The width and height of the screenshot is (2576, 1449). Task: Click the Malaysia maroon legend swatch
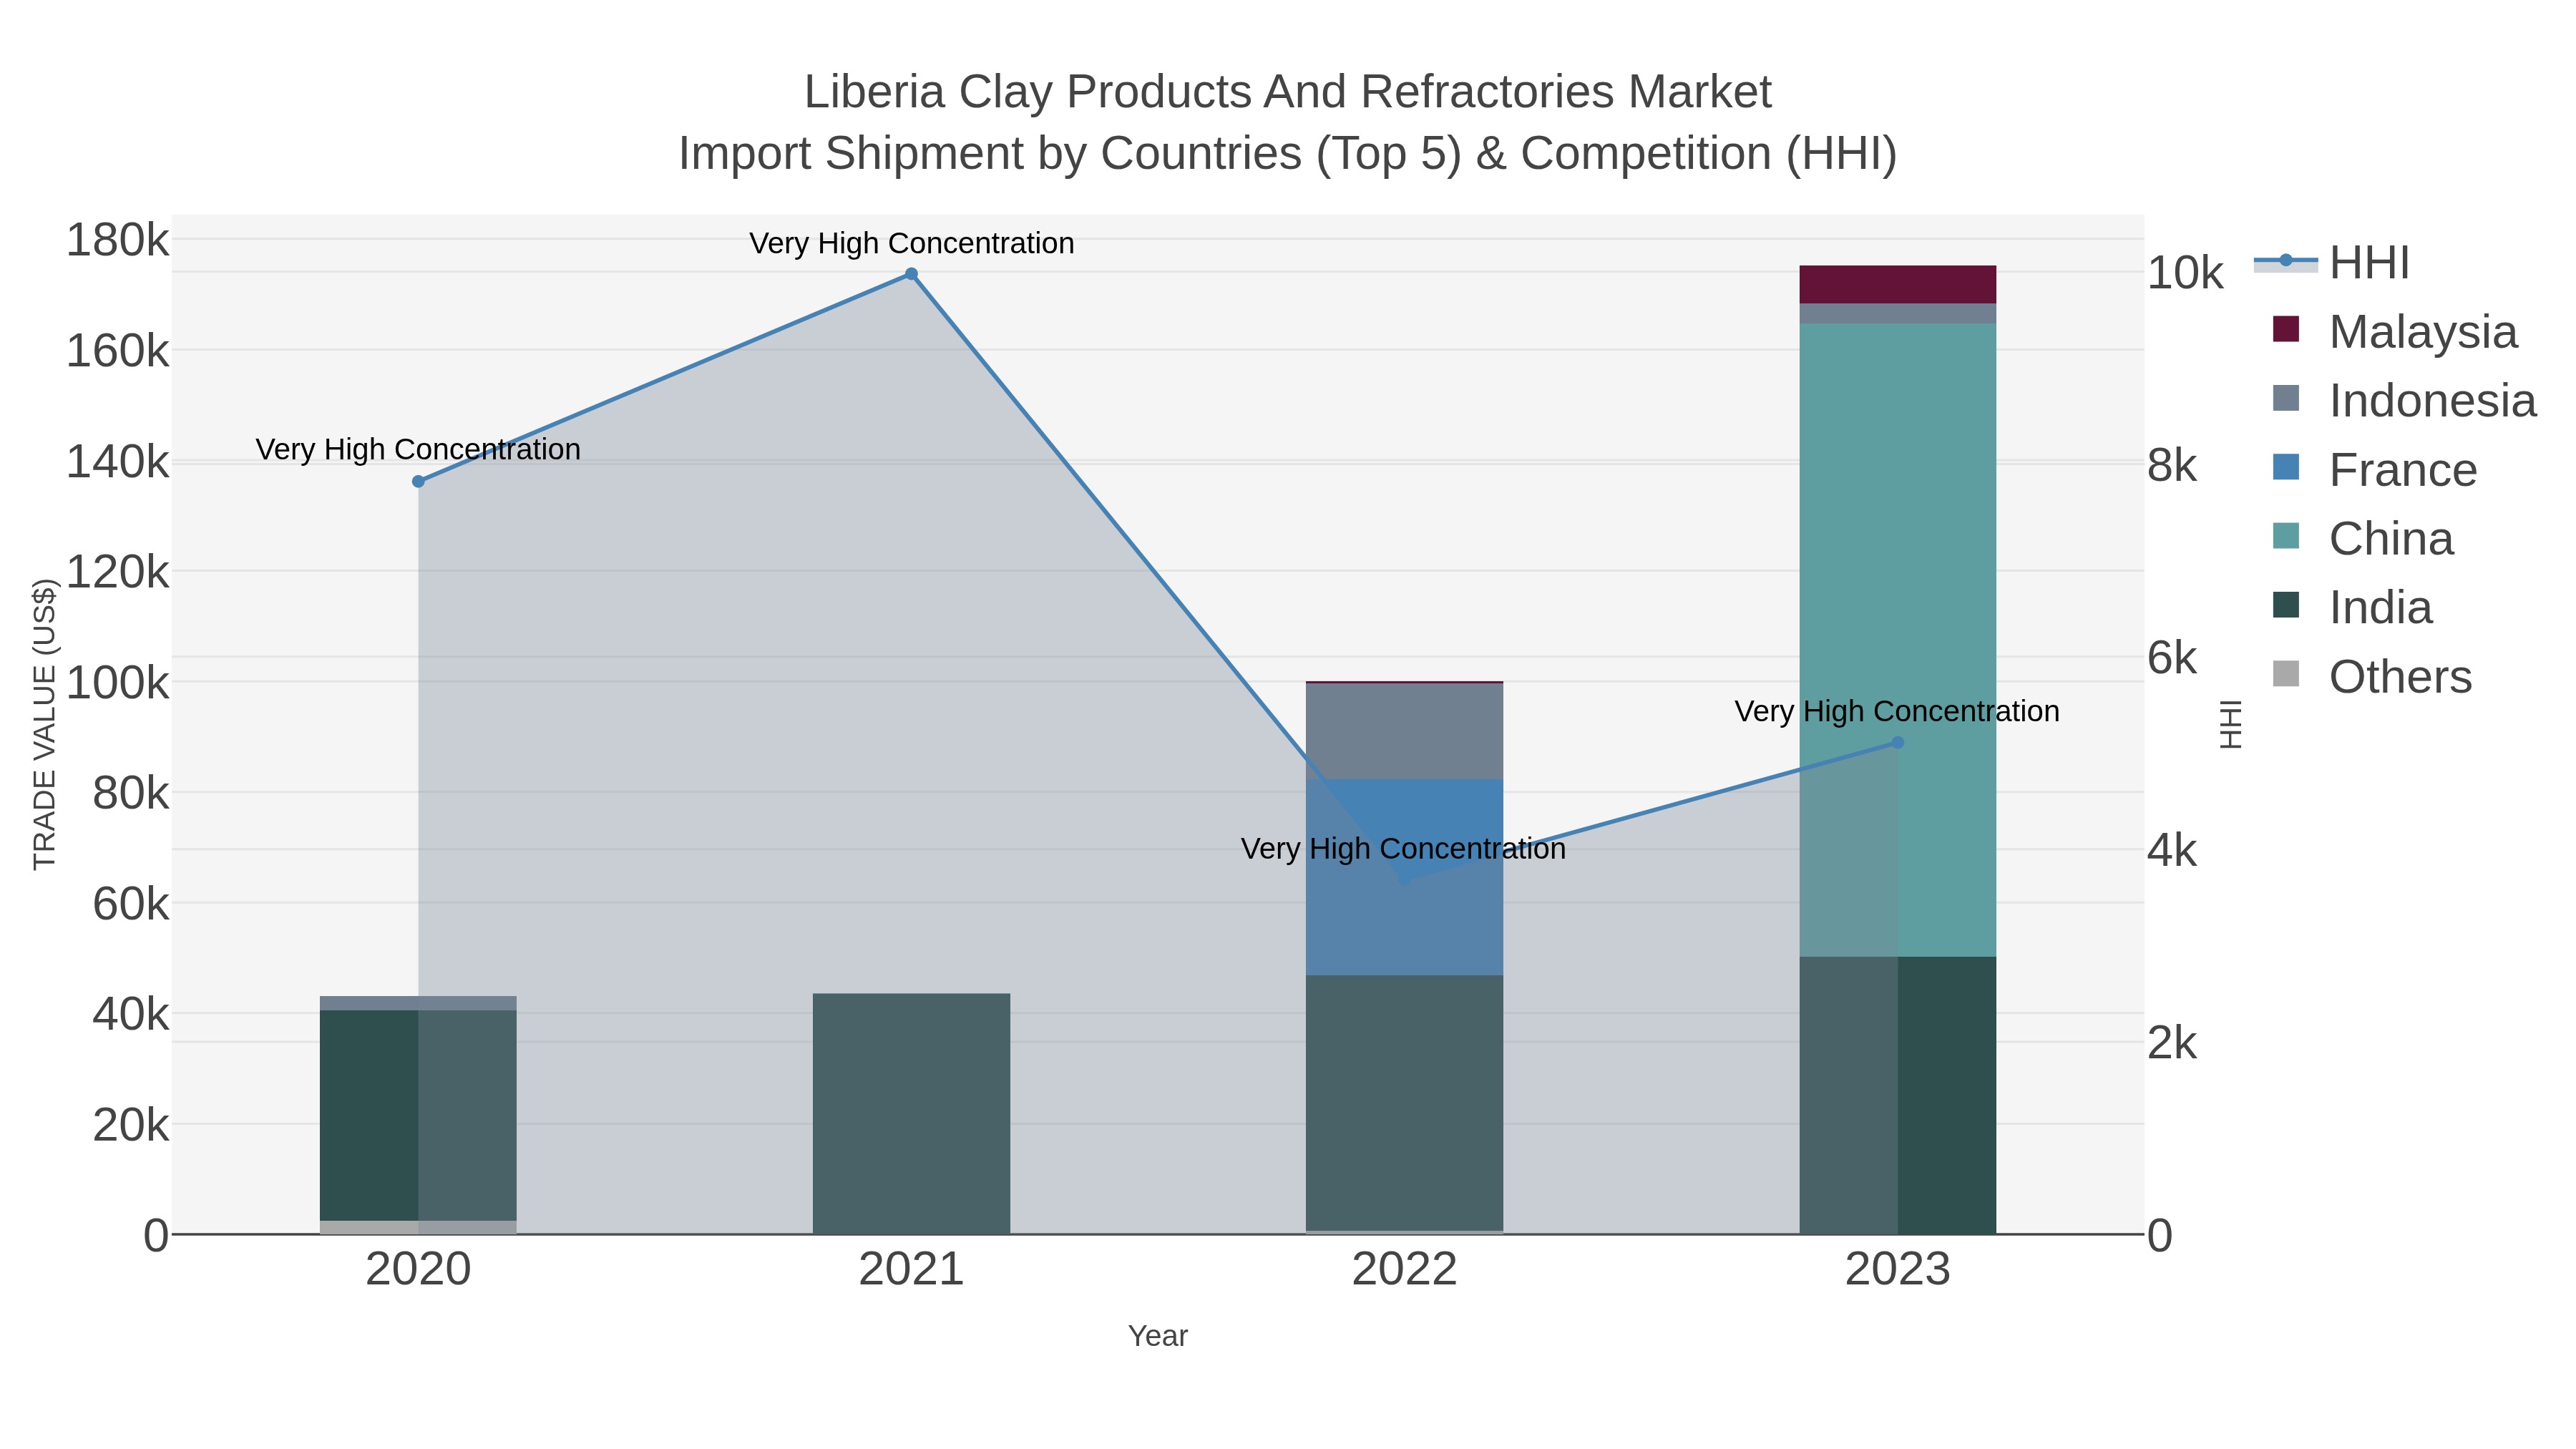(x=2286, y=329)
